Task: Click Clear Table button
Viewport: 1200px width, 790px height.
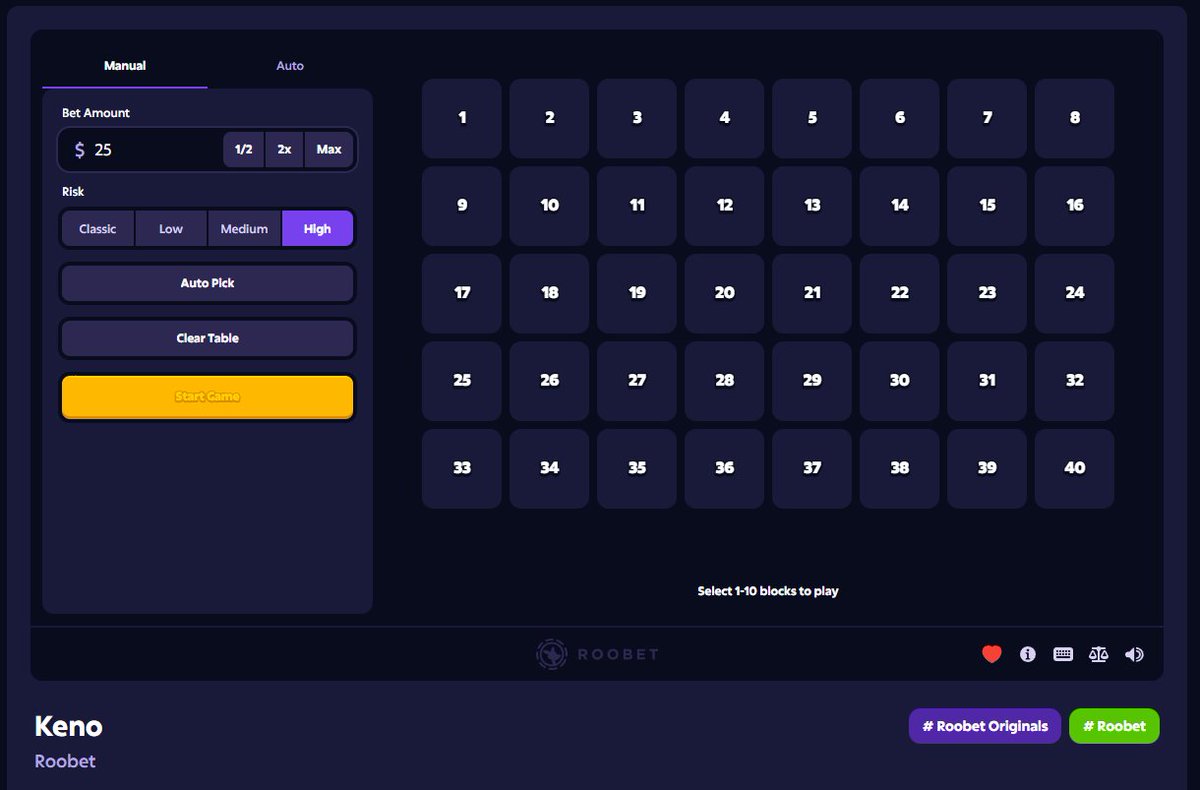Action: [x=208, y=338]
